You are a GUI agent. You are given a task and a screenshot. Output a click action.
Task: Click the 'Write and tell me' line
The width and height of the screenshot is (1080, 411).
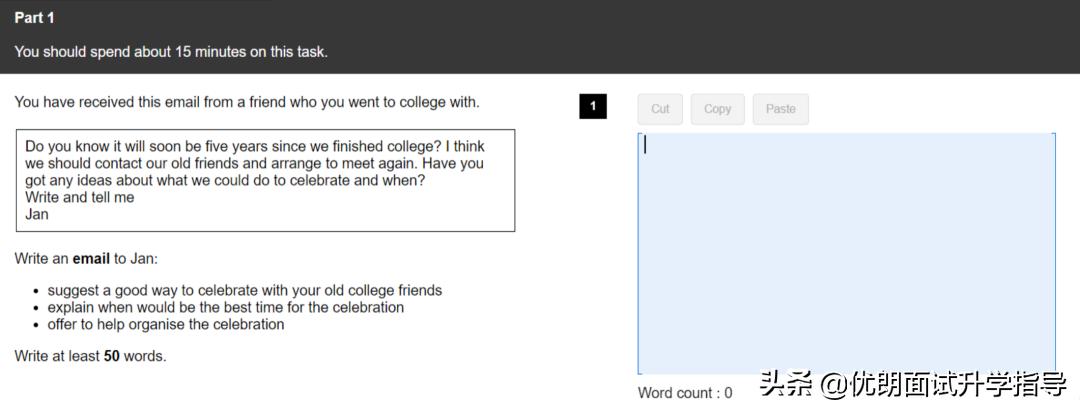(80, 197)
